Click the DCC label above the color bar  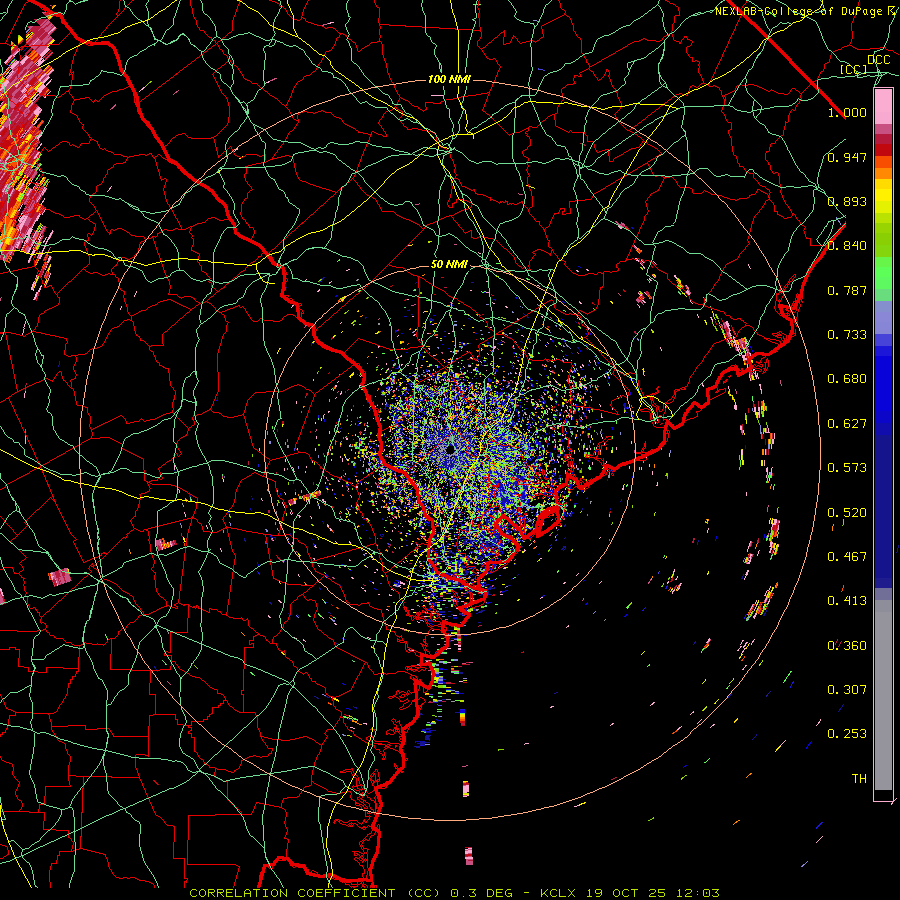[878, 60]
